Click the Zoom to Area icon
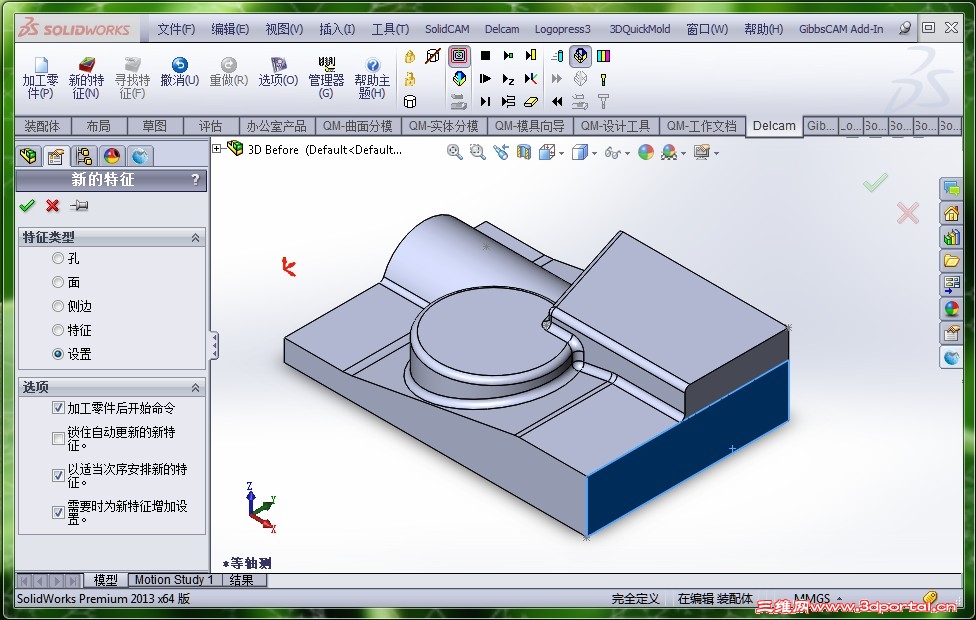Screen dimensions: 976x620 [477, 152]
